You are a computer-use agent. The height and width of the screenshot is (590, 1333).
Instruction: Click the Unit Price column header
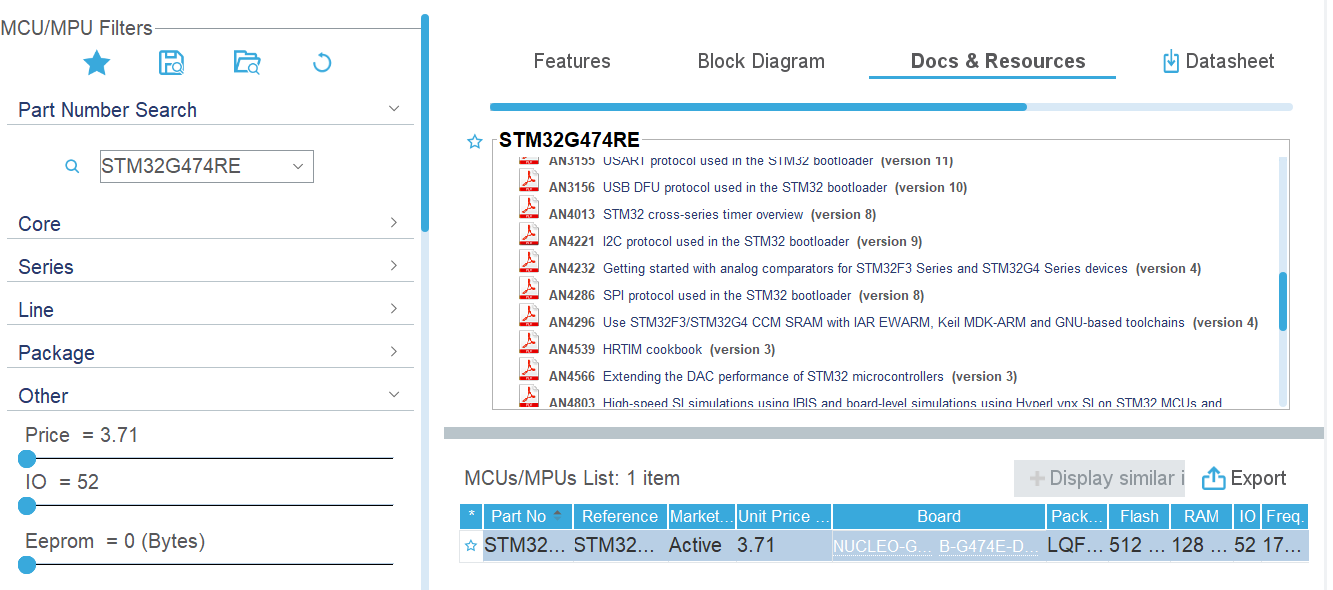784,517
